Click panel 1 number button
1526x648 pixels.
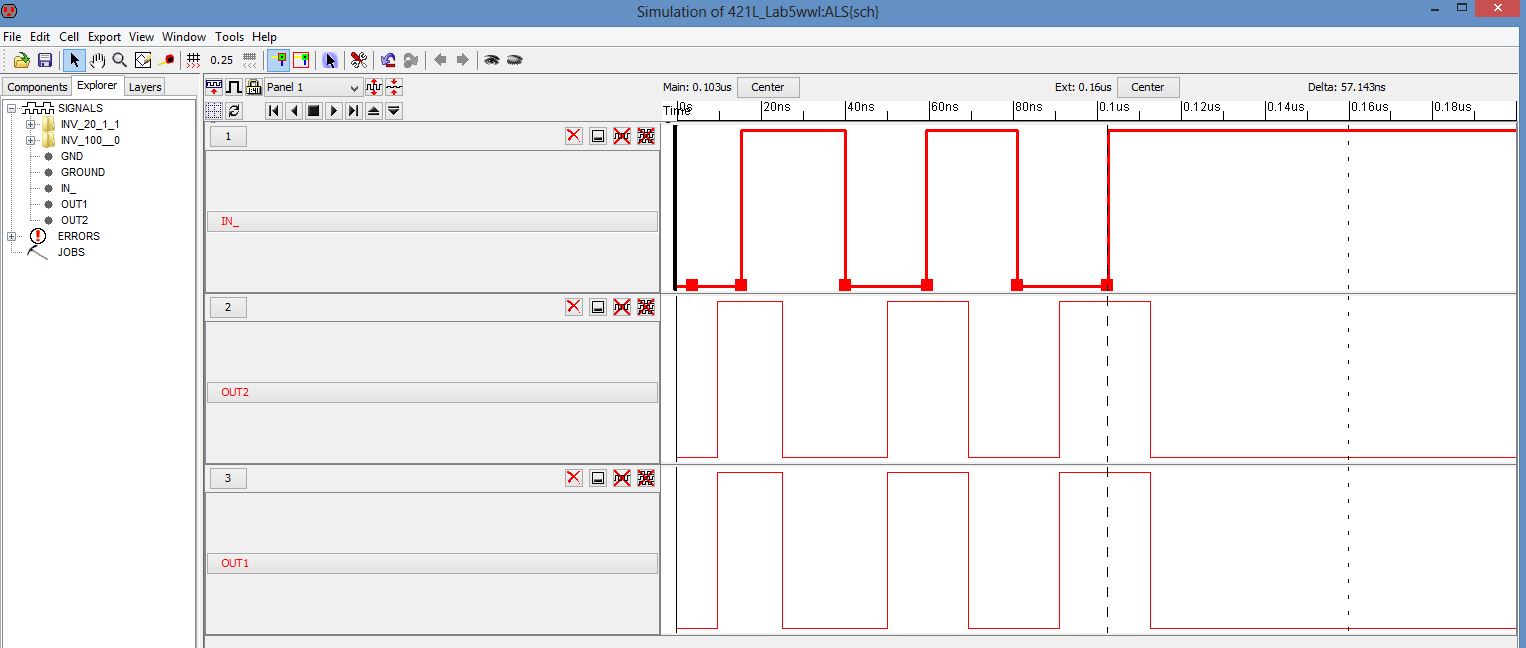tap(228, 136)
